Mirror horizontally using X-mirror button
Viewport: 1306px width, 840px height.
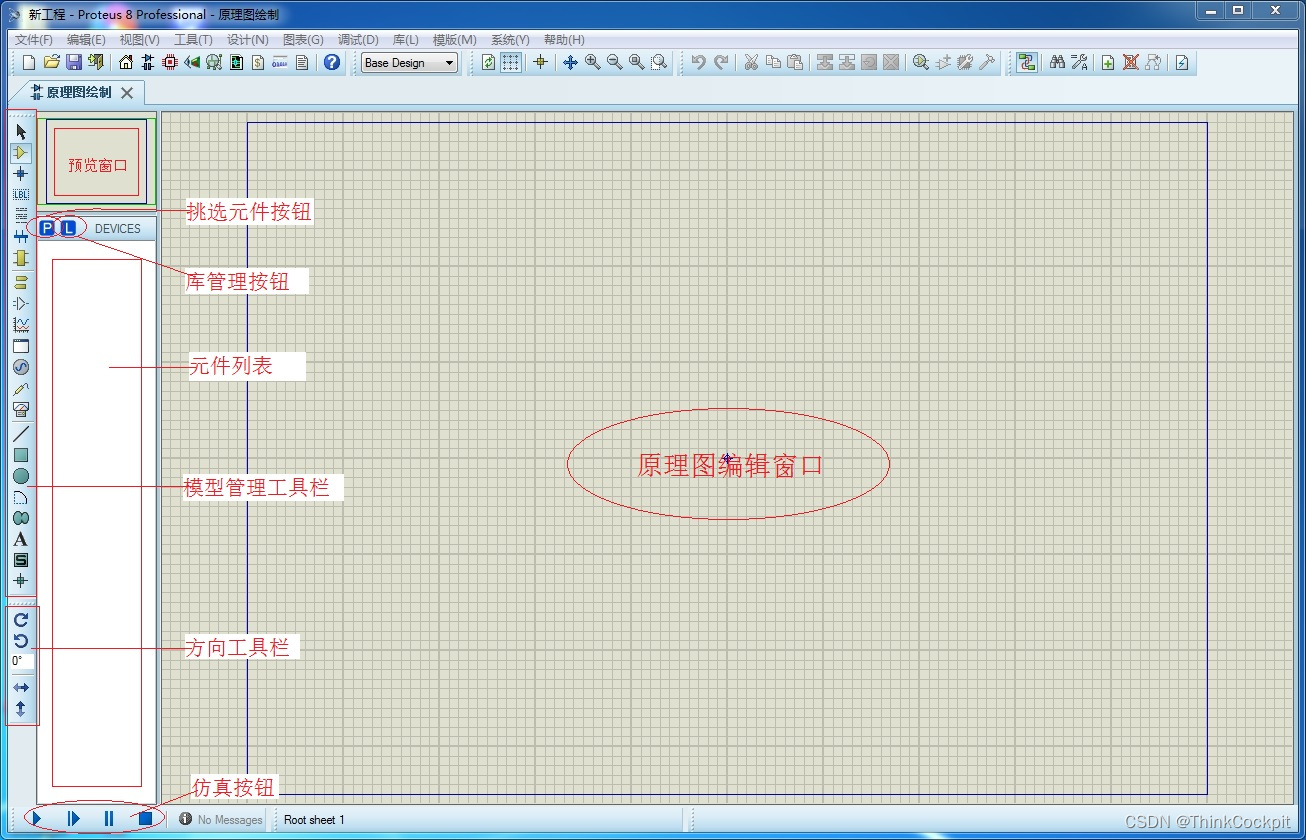(x=21, y=688)
